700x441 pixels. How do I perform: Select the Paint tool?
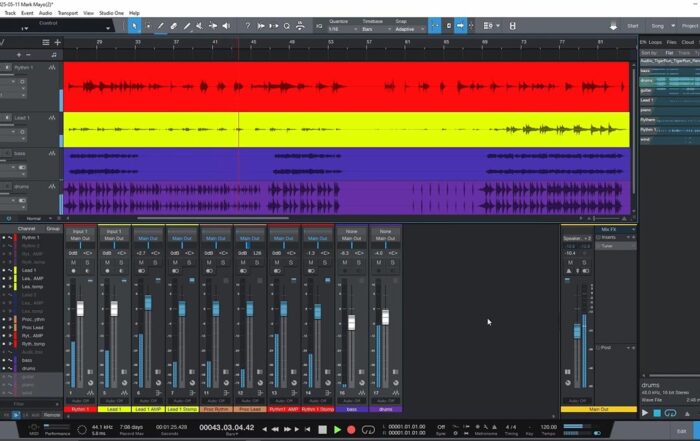[x=187, y=26]
